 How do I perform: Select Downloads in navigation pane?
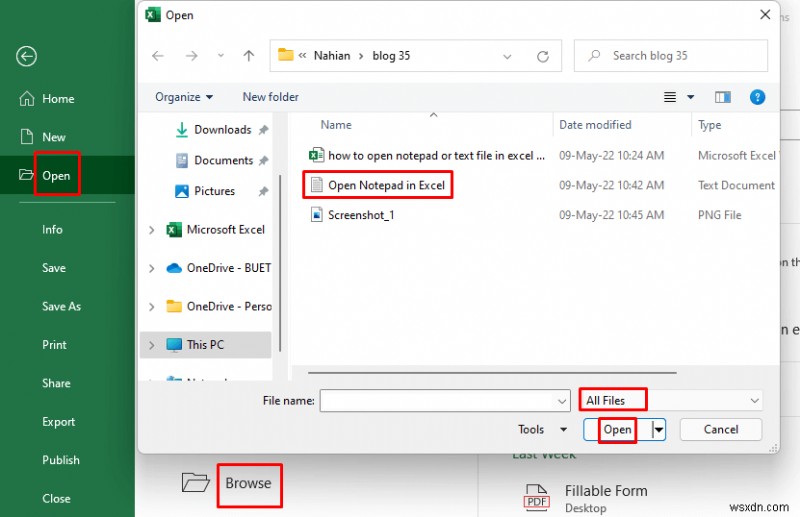[x=222, y=130]
